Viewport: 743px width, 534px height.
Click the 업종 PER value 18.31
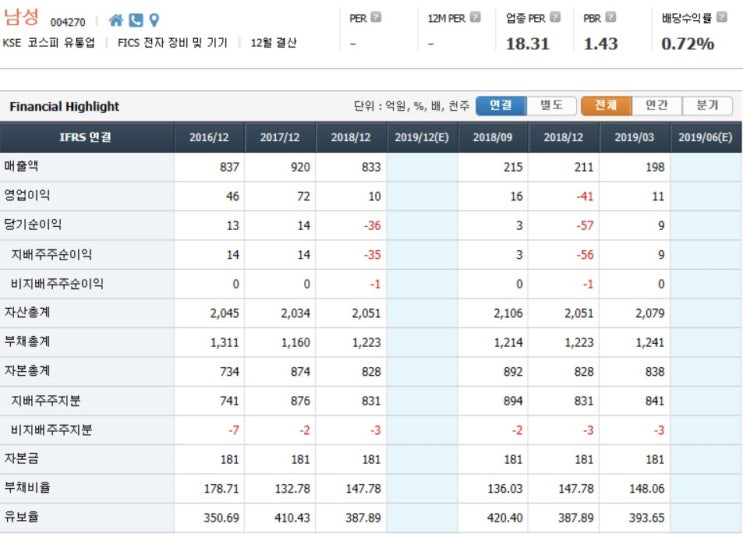(527, 44)
